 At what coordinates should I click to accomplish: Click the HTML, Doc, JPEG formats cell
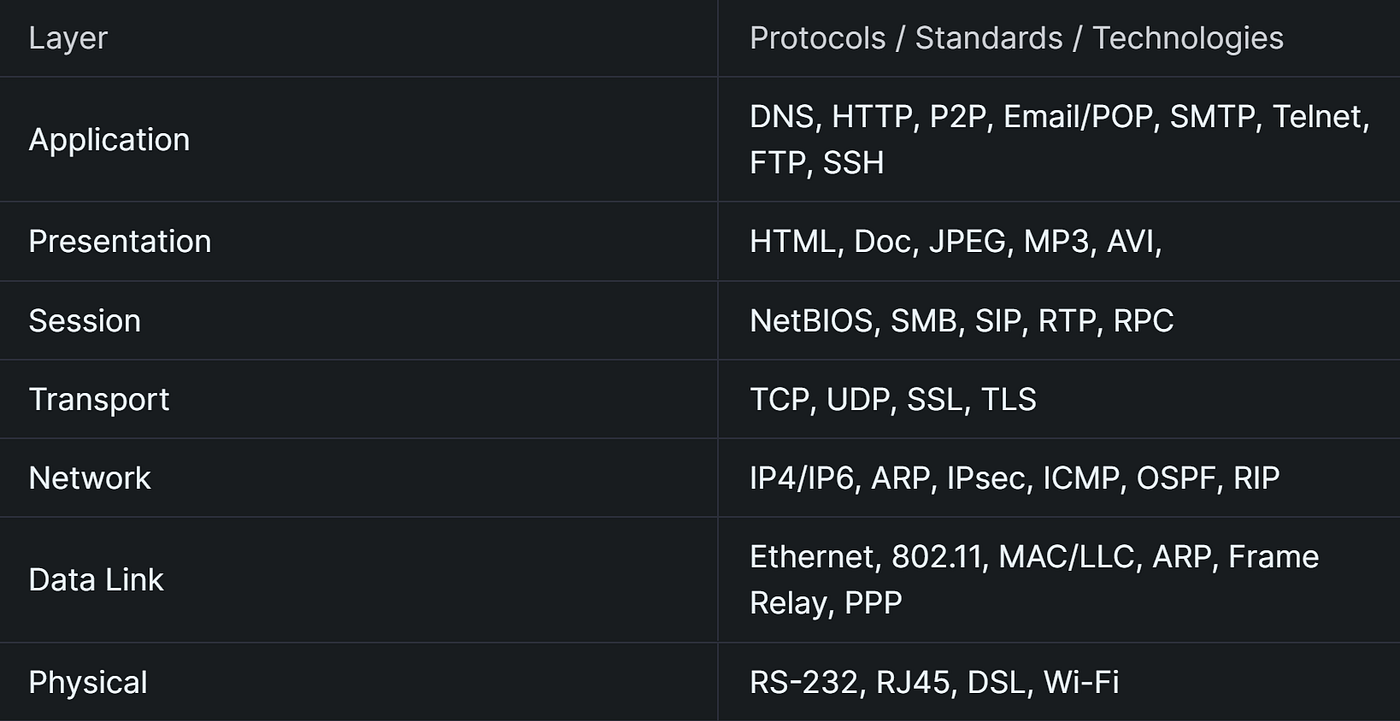point(1059,241)
